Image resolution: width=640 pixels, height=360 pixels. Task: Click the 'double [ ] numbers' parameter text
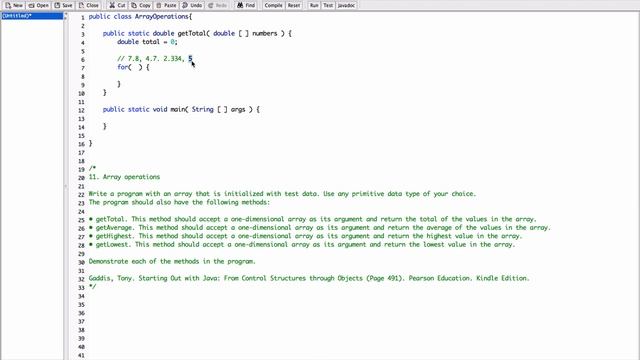(245, 33)
